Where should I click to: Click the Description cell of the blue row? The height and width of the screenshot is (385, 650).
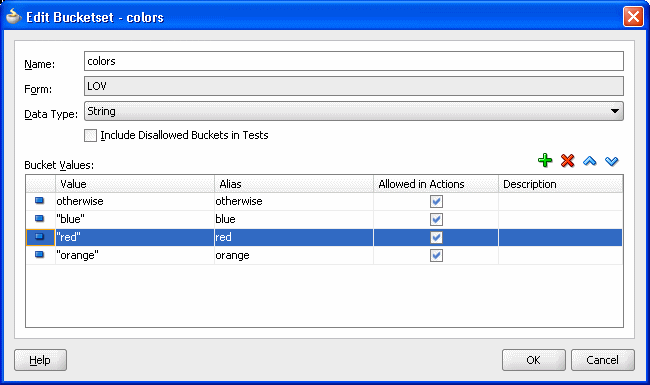click(x=560, y=219)
